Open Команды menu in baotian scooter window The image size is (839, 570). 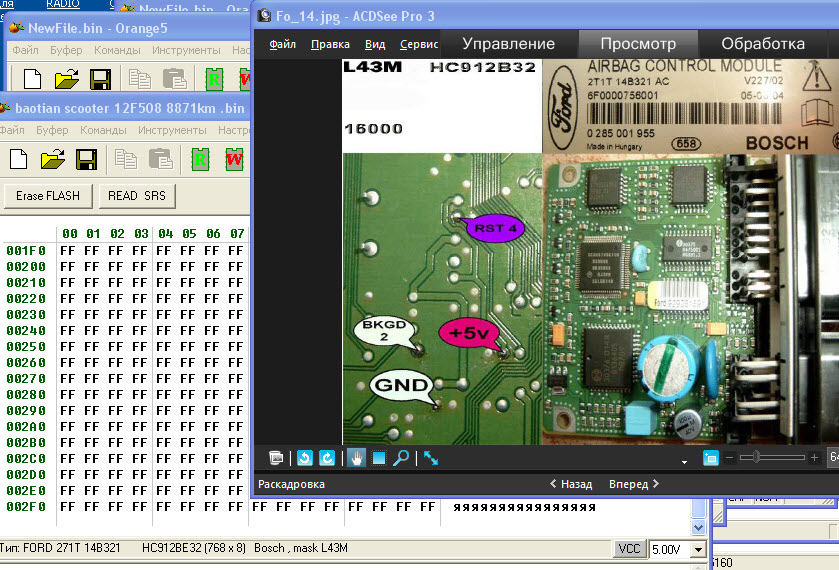(103, 130)
